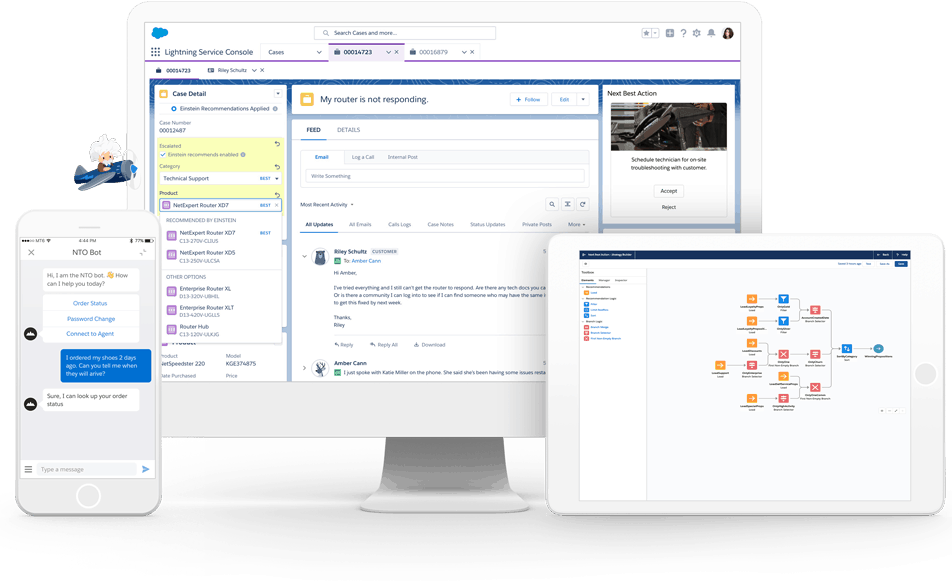
Task: Switch to the FEED tab
Action: pos(313,130)
